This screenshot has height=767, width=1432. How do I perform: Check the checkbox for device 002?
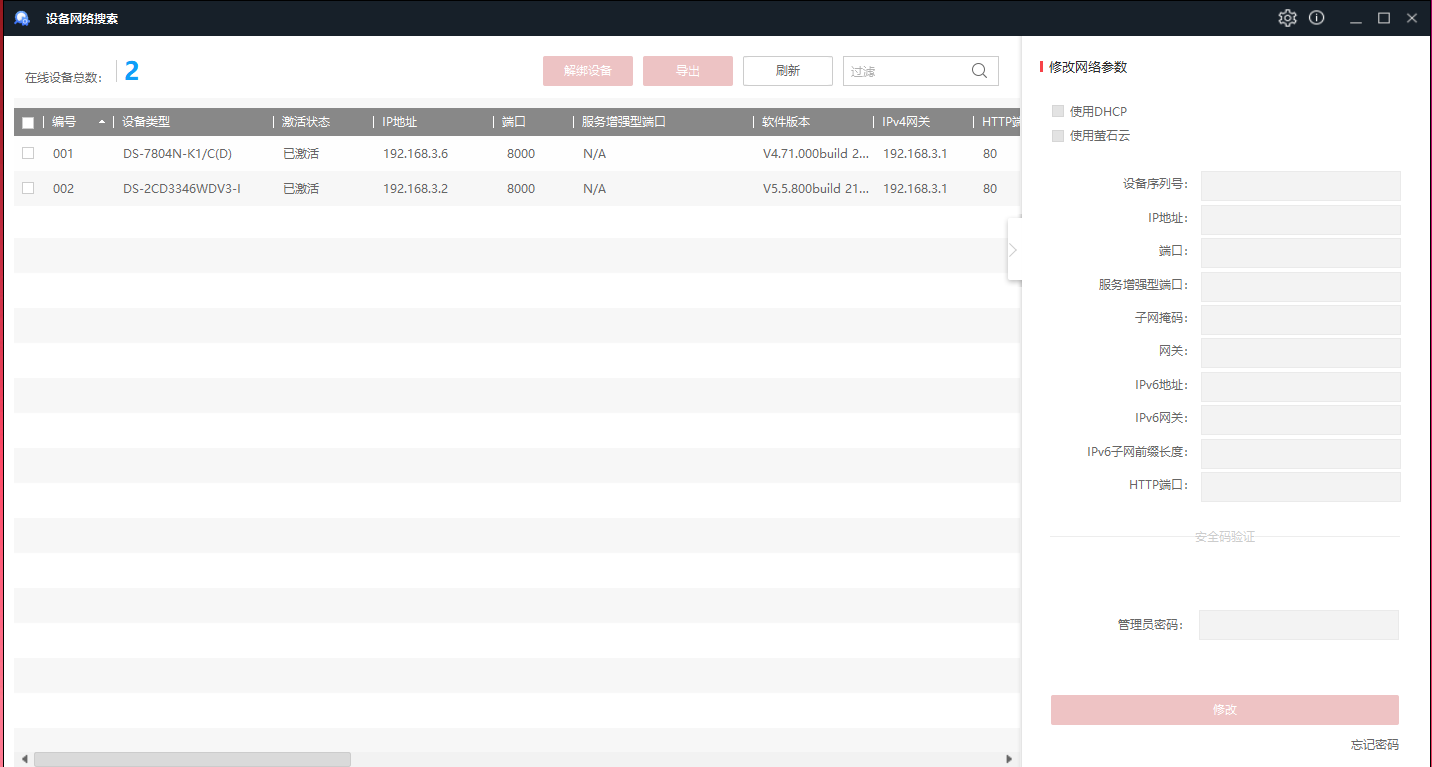(x=27, y=188)
